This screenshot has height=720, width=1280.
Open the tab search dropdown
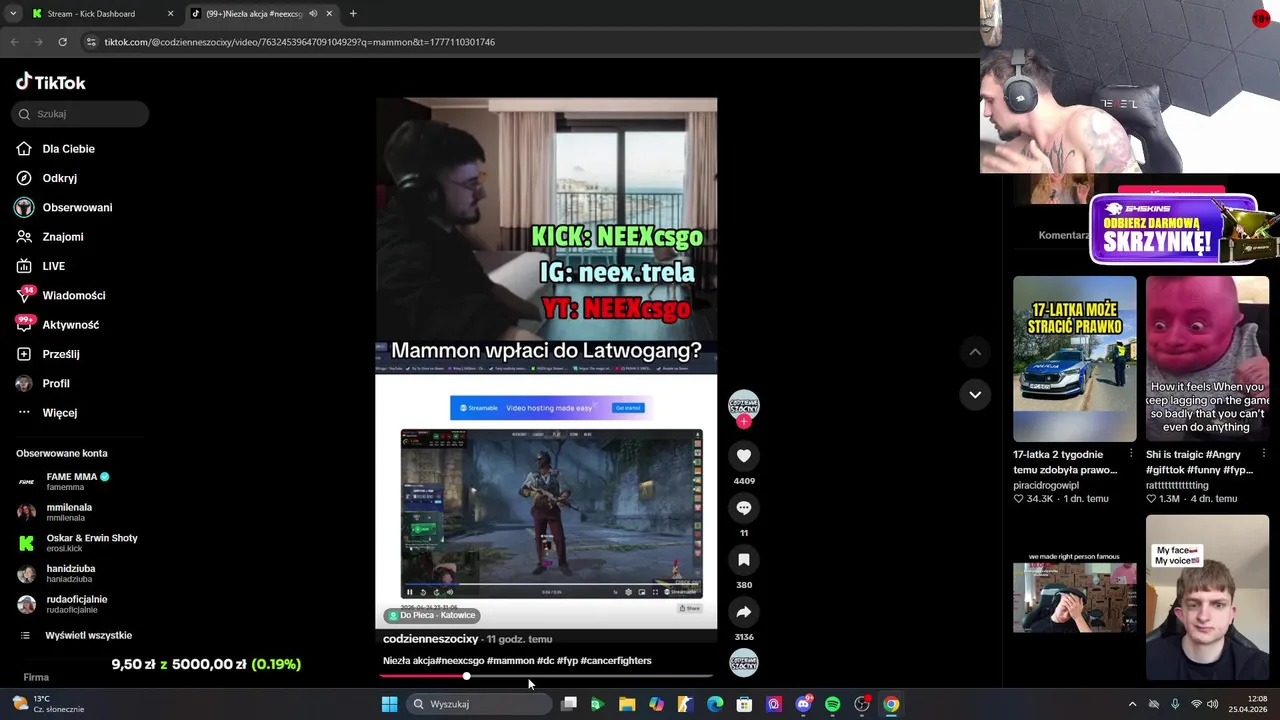tap(12, 14)
